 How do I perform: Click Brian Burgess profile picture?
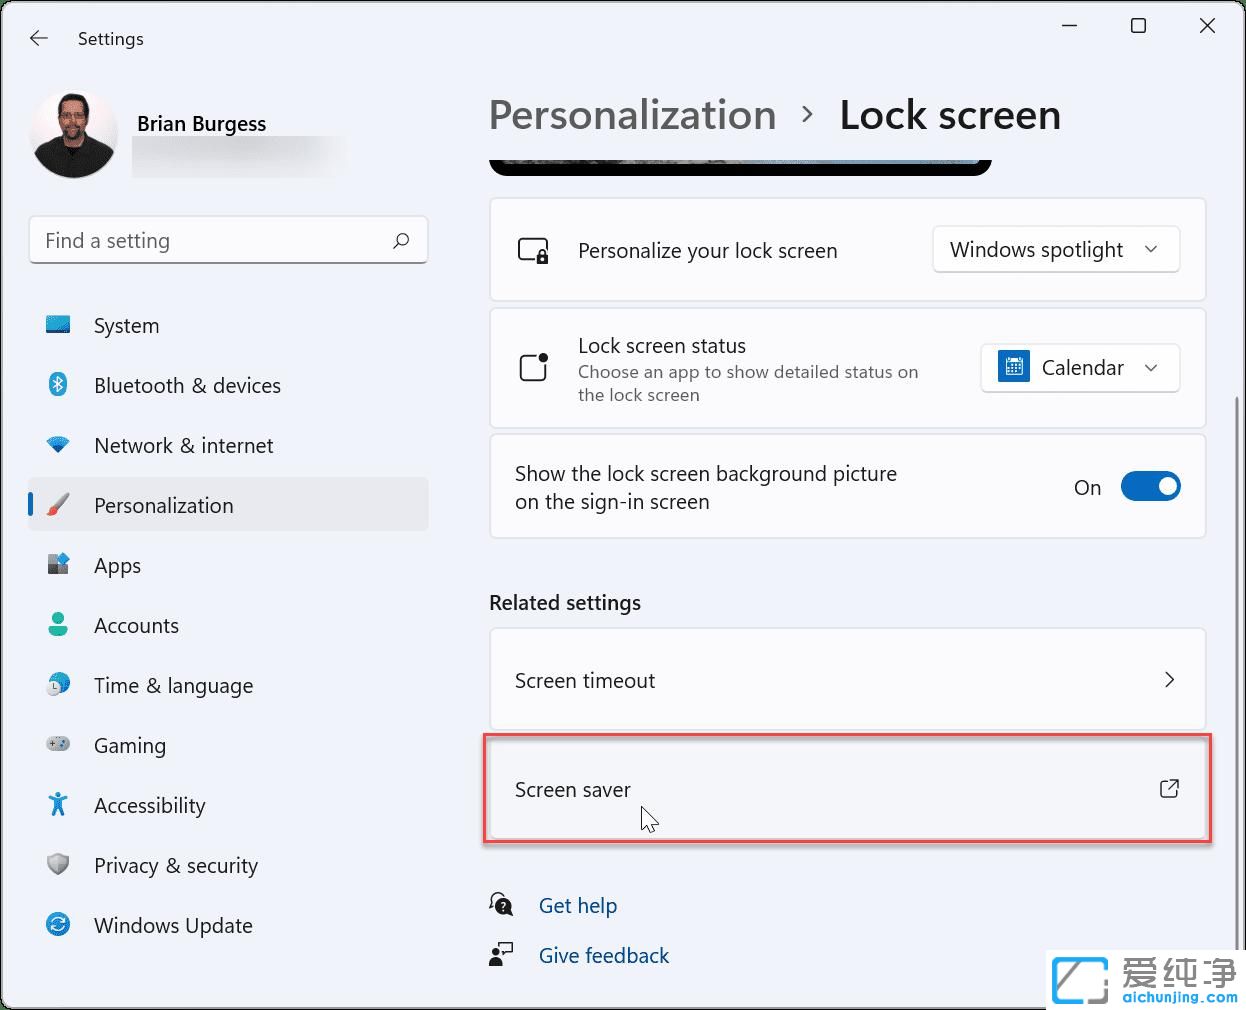coord(74,135)
